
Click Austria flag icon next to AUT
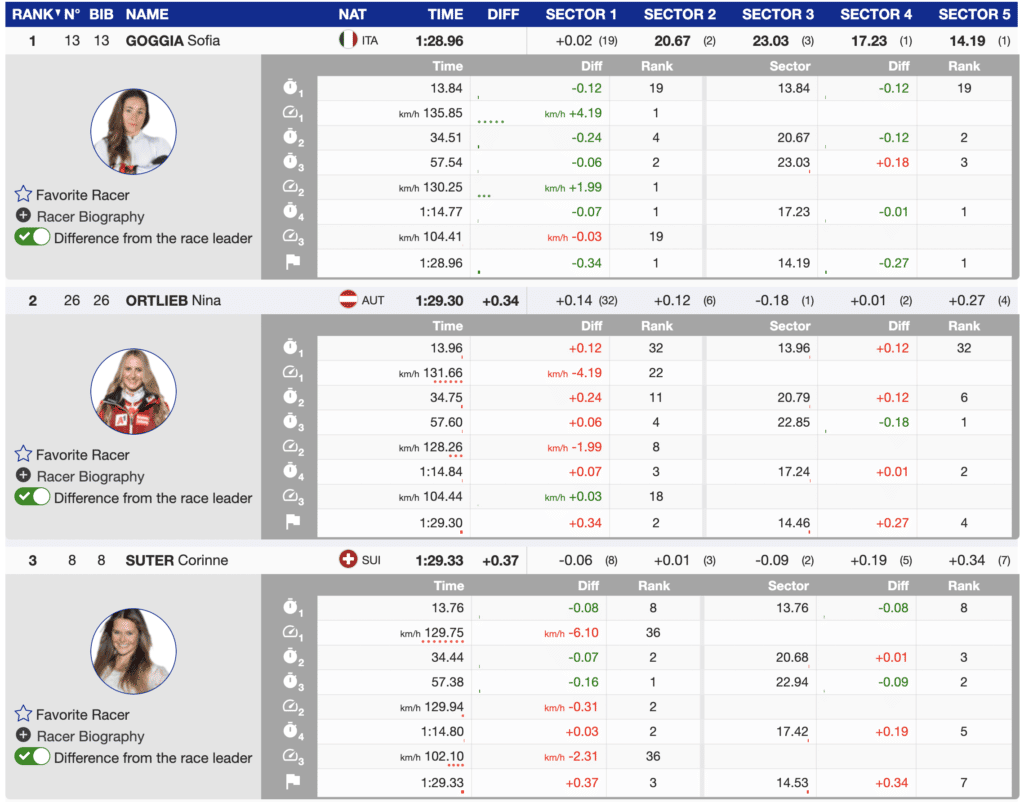point(348,300)
